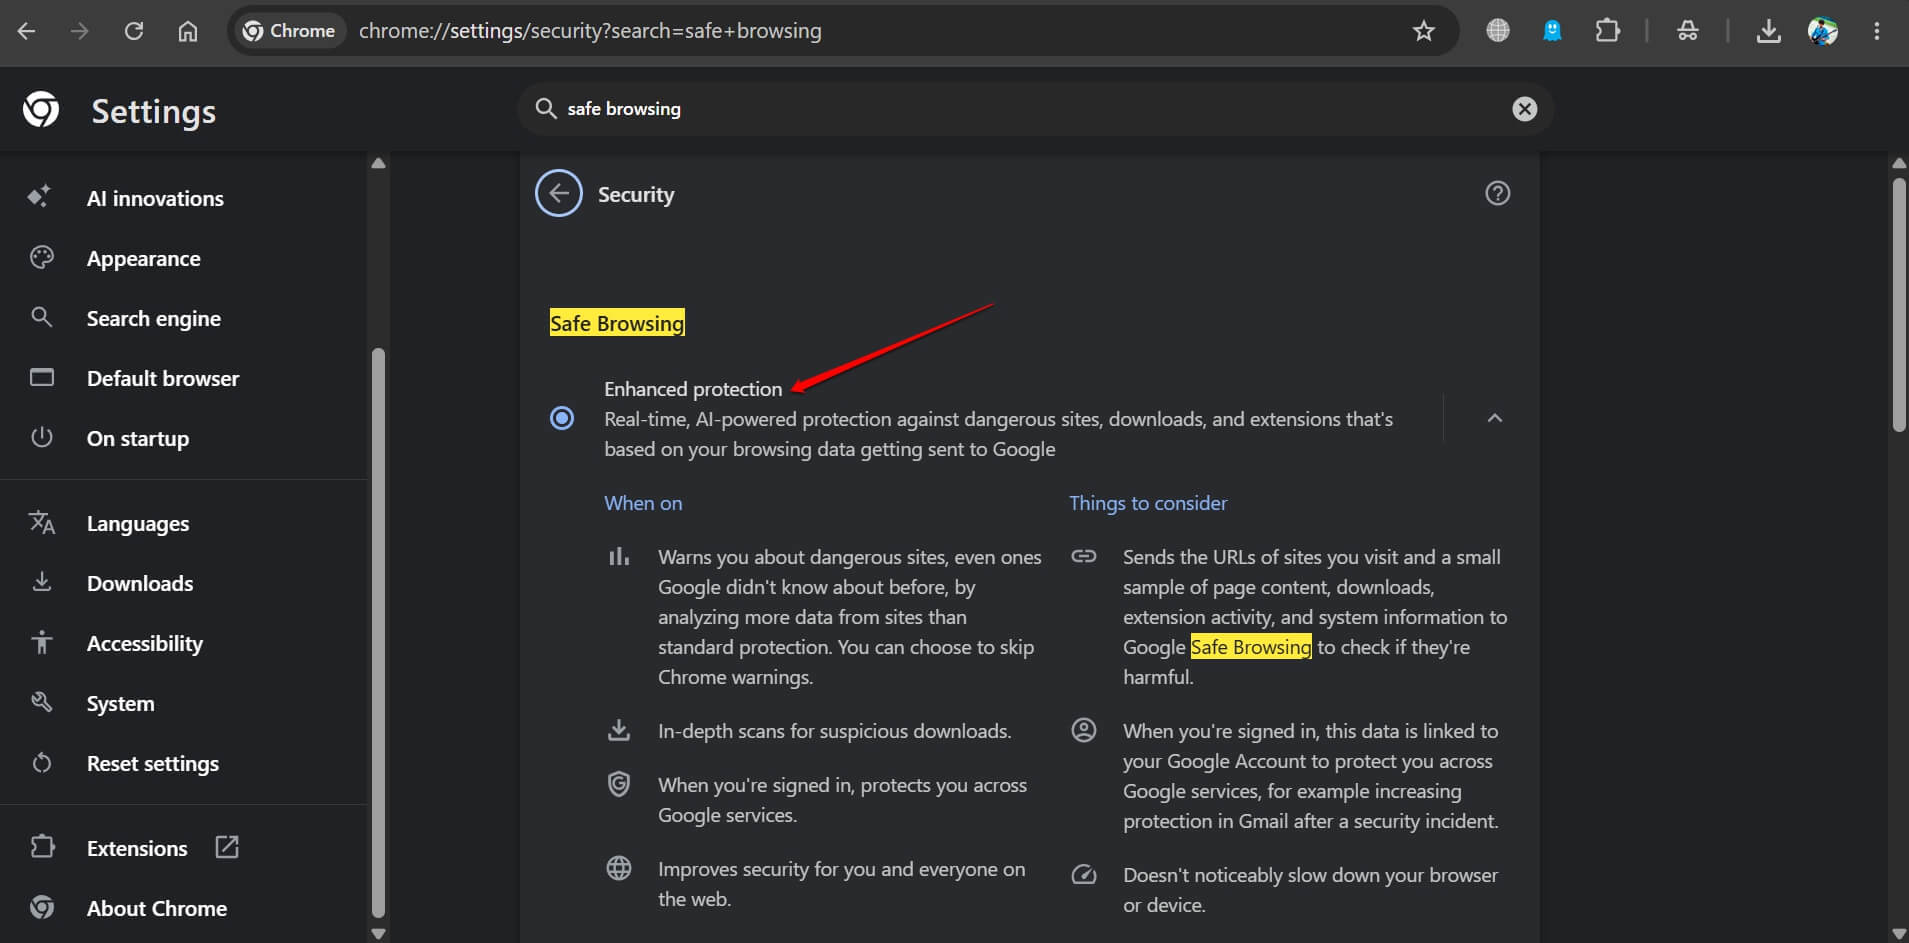The width and height of the screenshot is (1909, 943).
Task: Bookmark this page with the star icon
Action: coord(1424,31)
